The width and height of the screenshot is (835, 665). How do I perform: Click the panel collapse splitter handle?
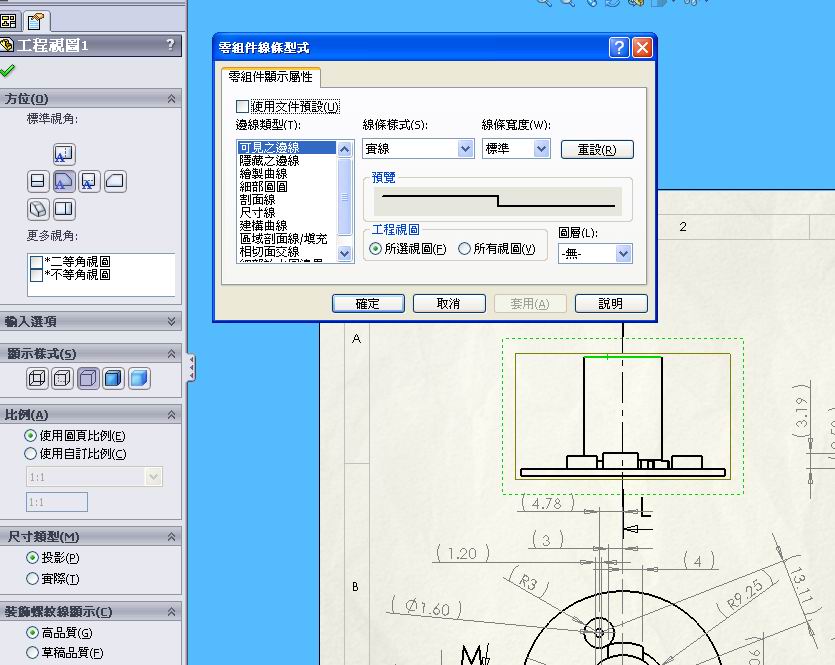coord(191,368)
